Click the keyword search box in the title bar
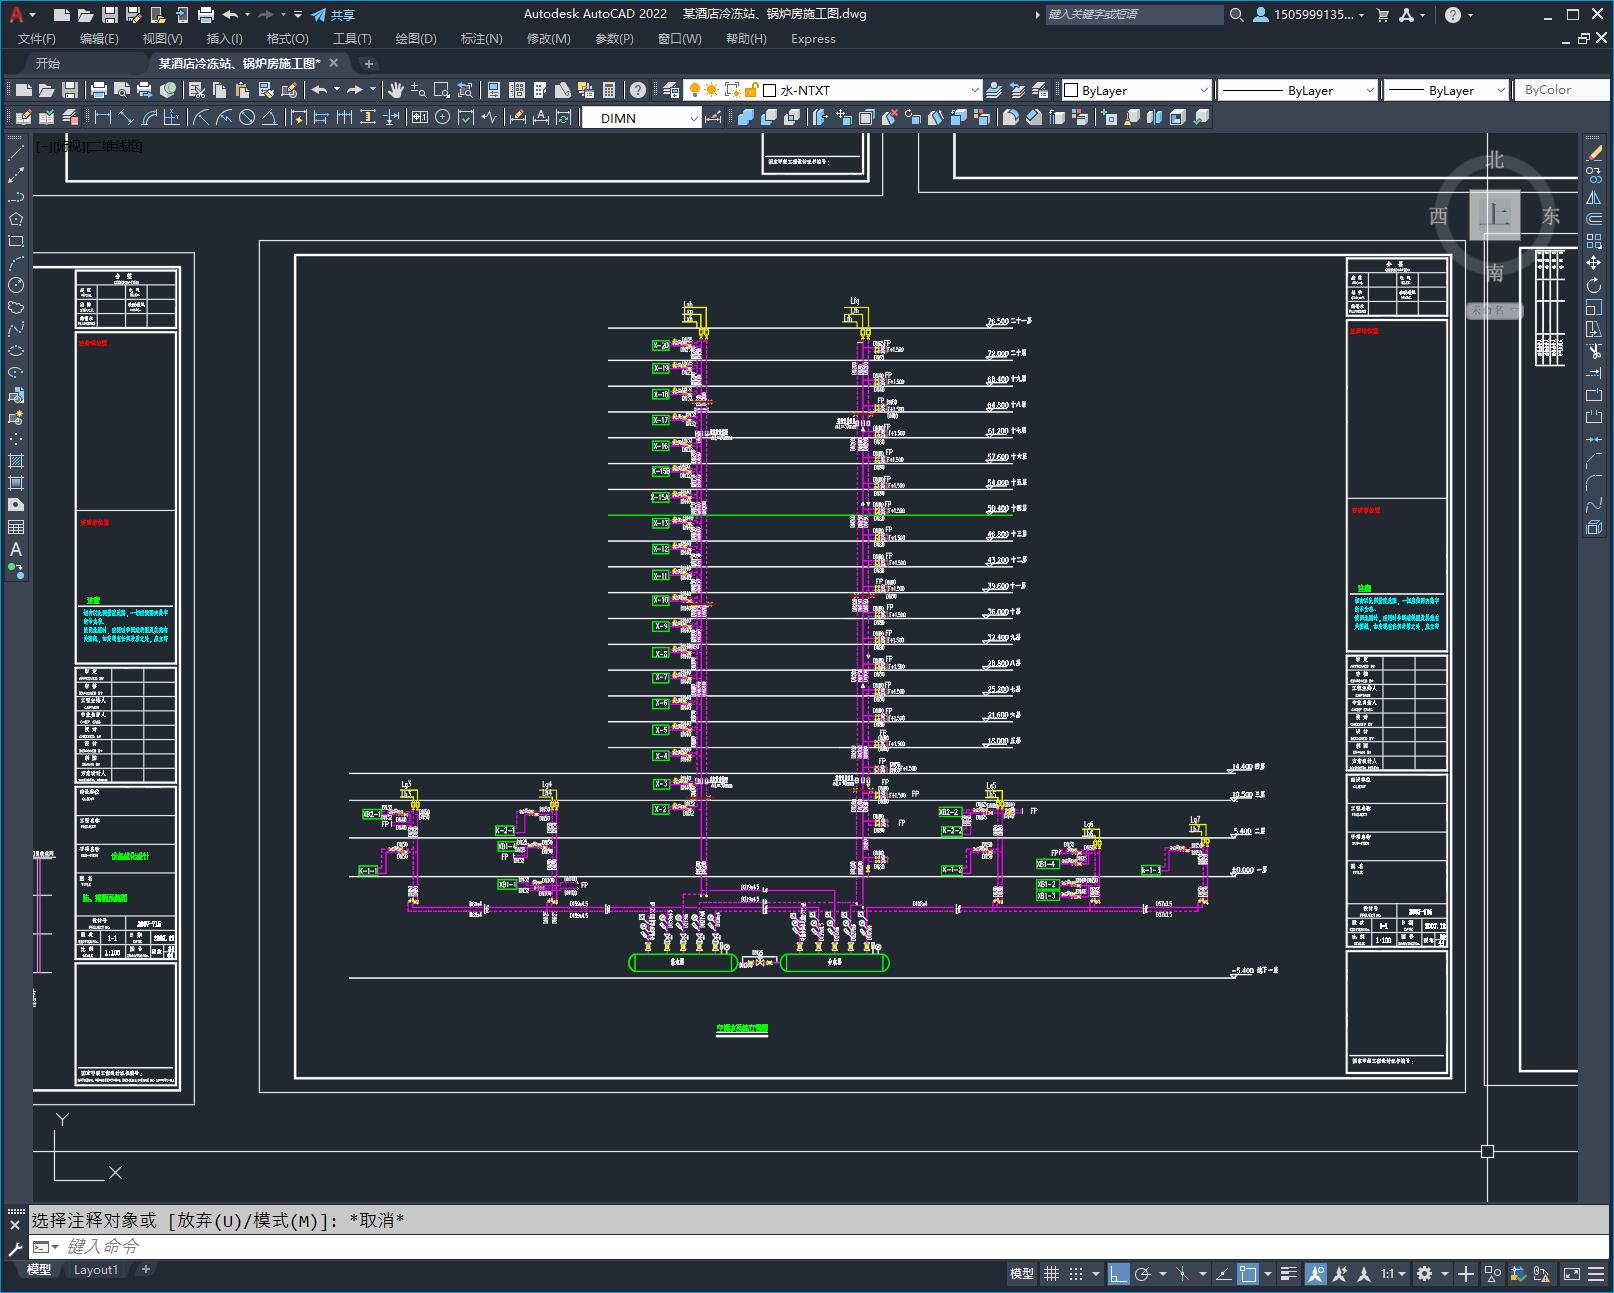The width and height of the screenshot is (1614, 1293). (1134, 15)
